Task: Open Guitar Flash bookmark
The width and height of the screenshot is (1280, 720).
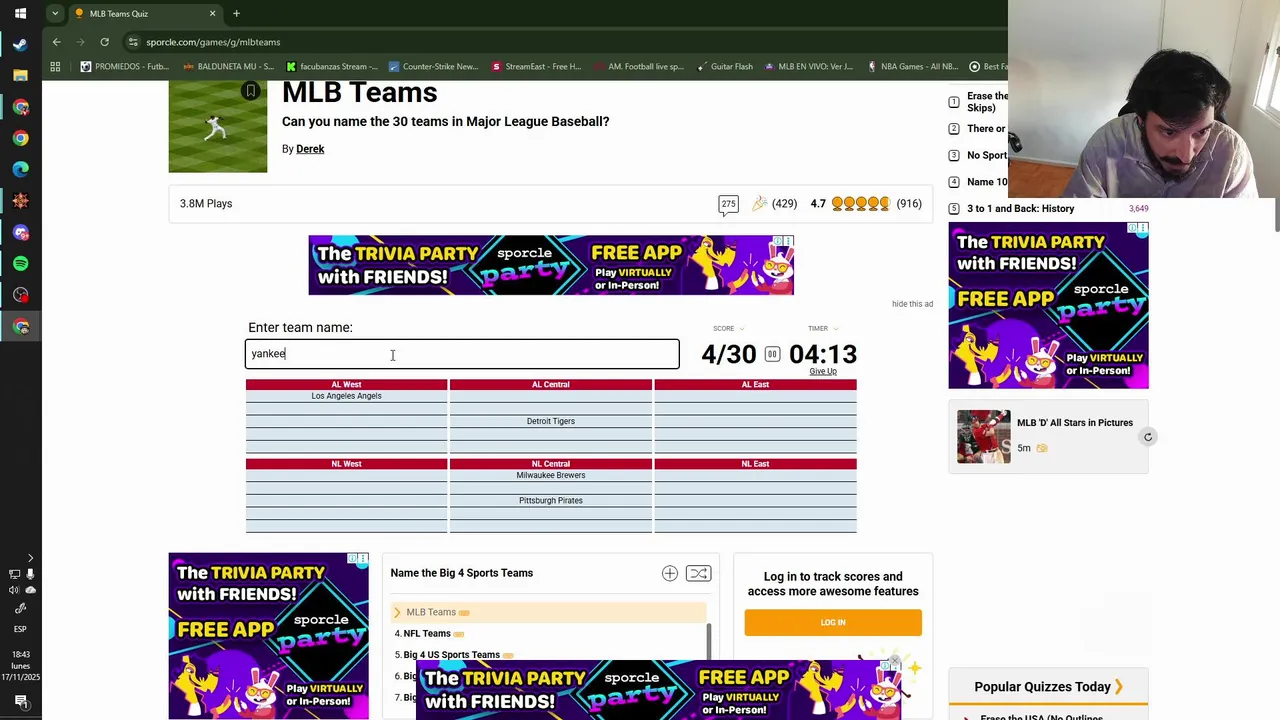Action: point(723,67)
